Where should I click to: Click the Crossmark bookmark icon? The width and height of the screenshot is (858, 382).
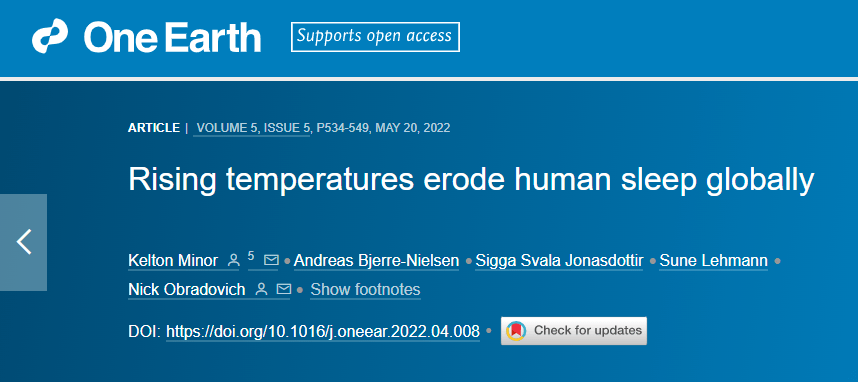(x=516, y=331)
